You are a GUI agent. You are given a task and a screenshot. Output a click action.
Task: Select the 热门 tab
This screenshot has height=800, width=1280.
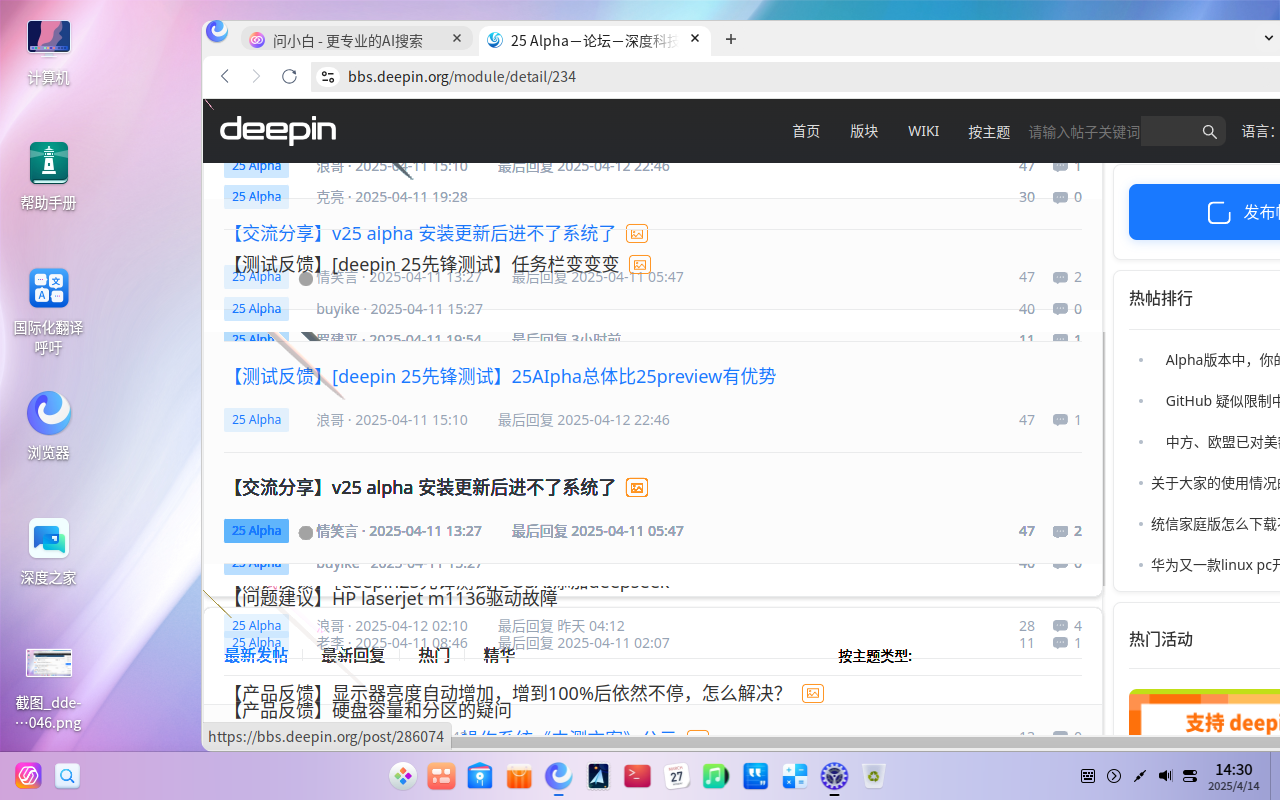pos(434,655)
